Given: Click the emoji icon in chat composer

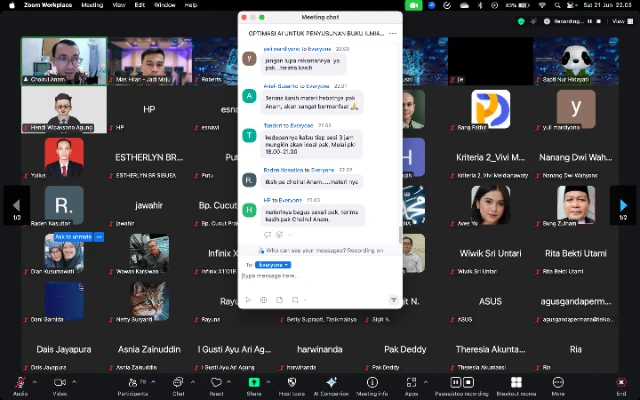Looking at the screenshot, I should (x=264, y=299).
